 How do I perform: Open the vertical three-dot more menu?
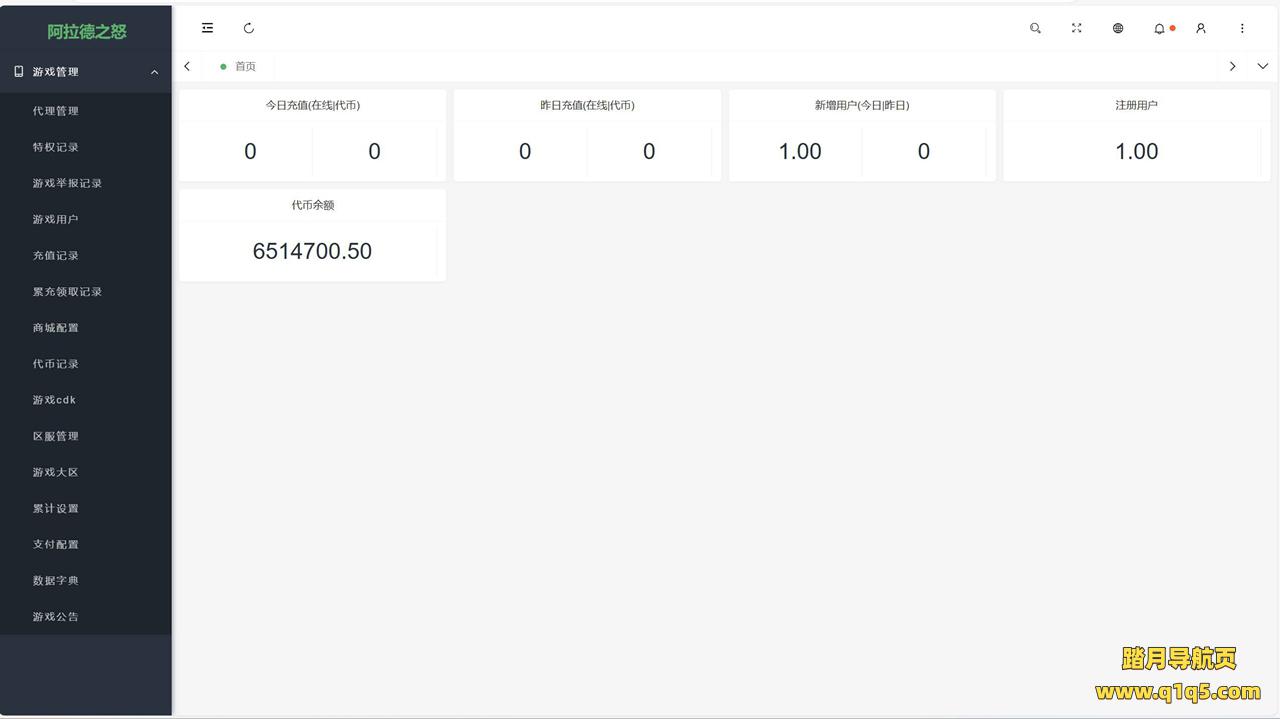point(1242,28)
